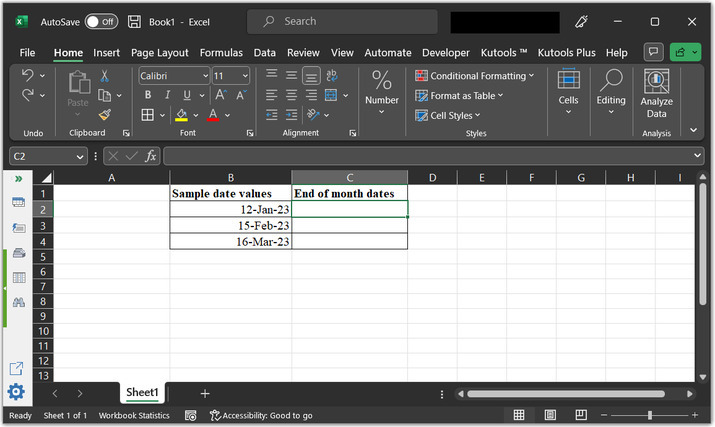Click the Orientation text angle icon

tap(313, 115)
